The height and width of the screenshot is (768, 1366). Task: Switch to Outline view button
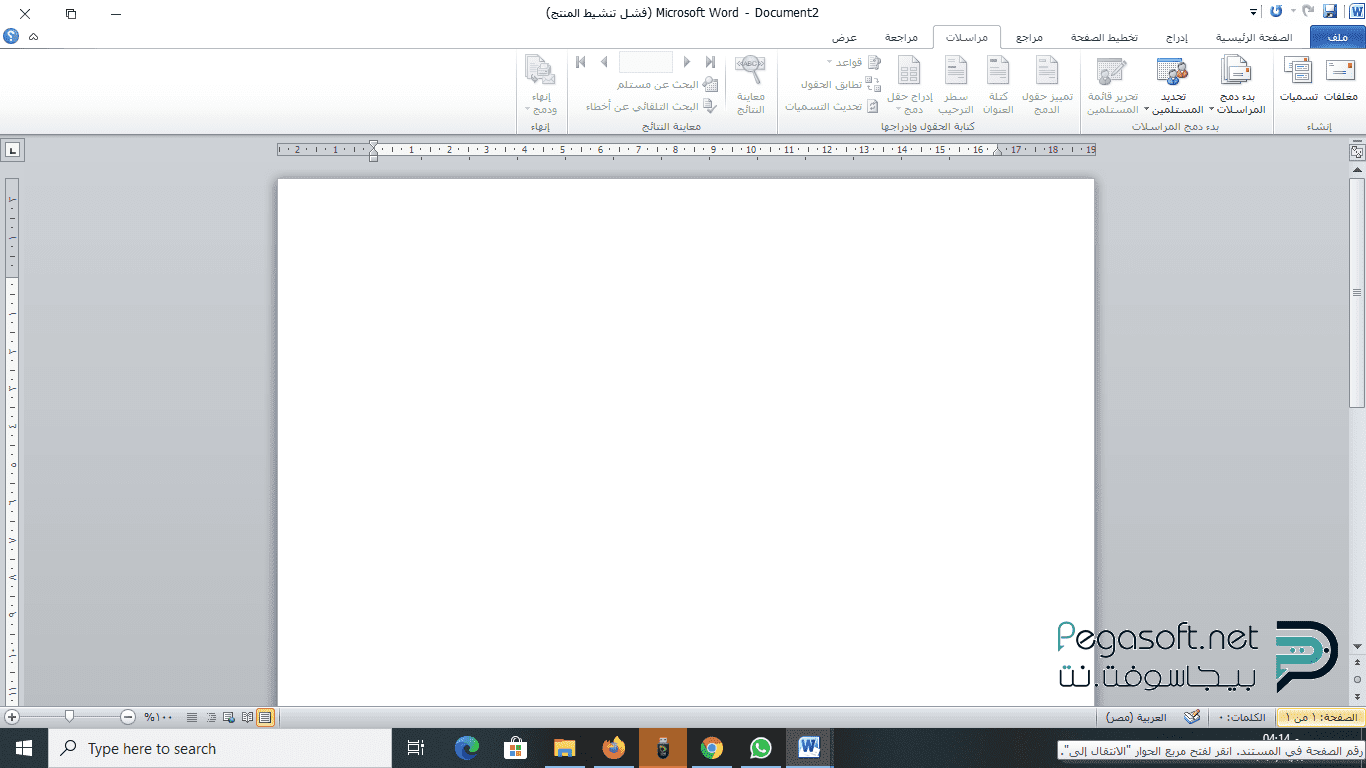211,717
